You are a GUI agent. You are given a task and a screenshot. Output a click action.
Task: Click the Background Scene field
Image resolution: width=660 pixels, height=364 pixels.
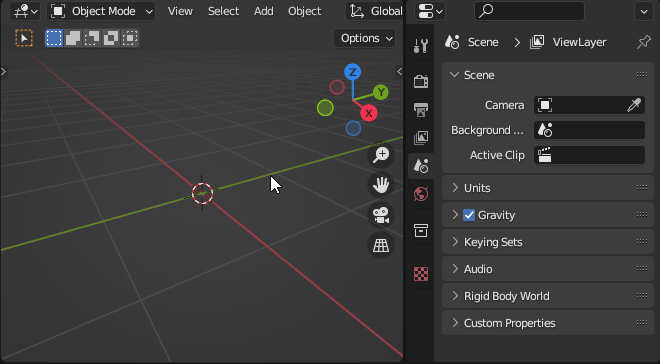click(x=589, y=130)
